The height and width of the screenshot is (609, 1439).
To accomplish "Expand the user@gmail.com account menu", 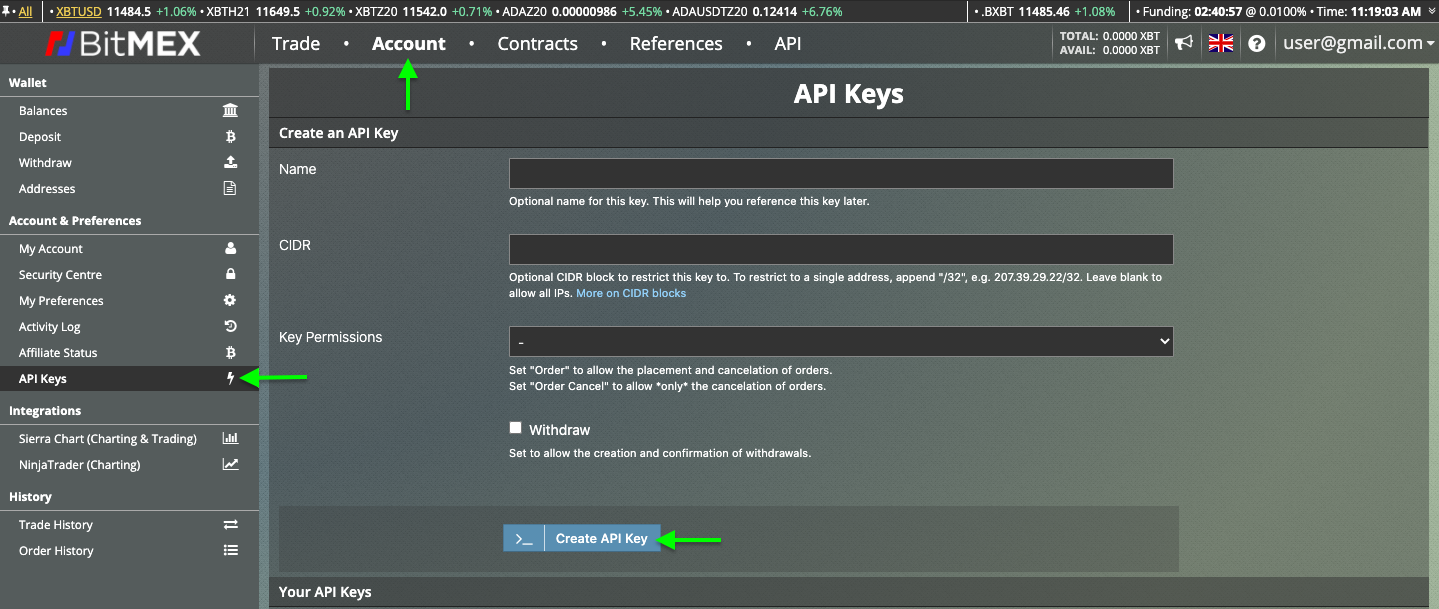I will tap(1359, 43).
